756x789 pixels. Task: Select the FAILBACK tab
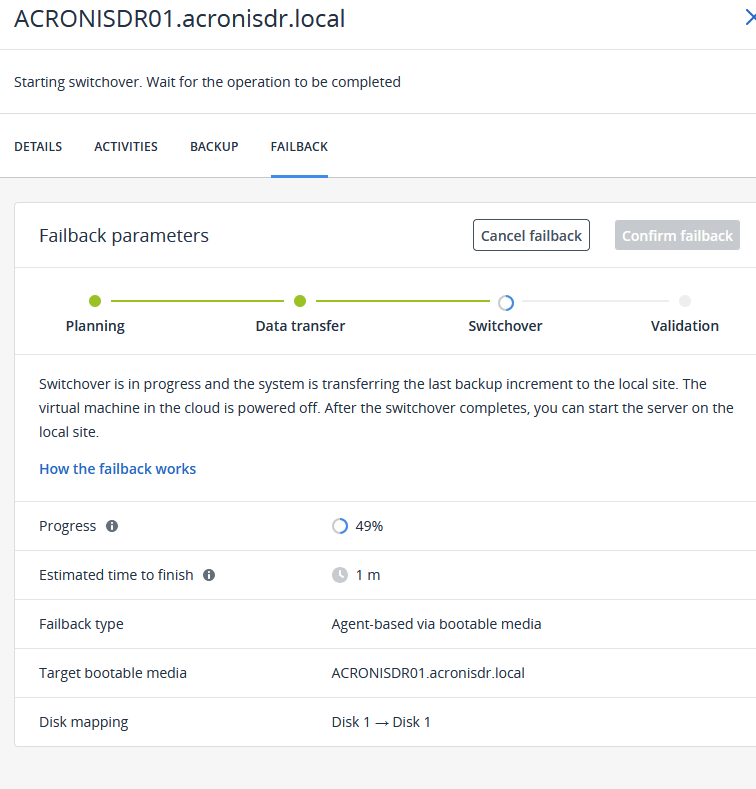(299, 146)
